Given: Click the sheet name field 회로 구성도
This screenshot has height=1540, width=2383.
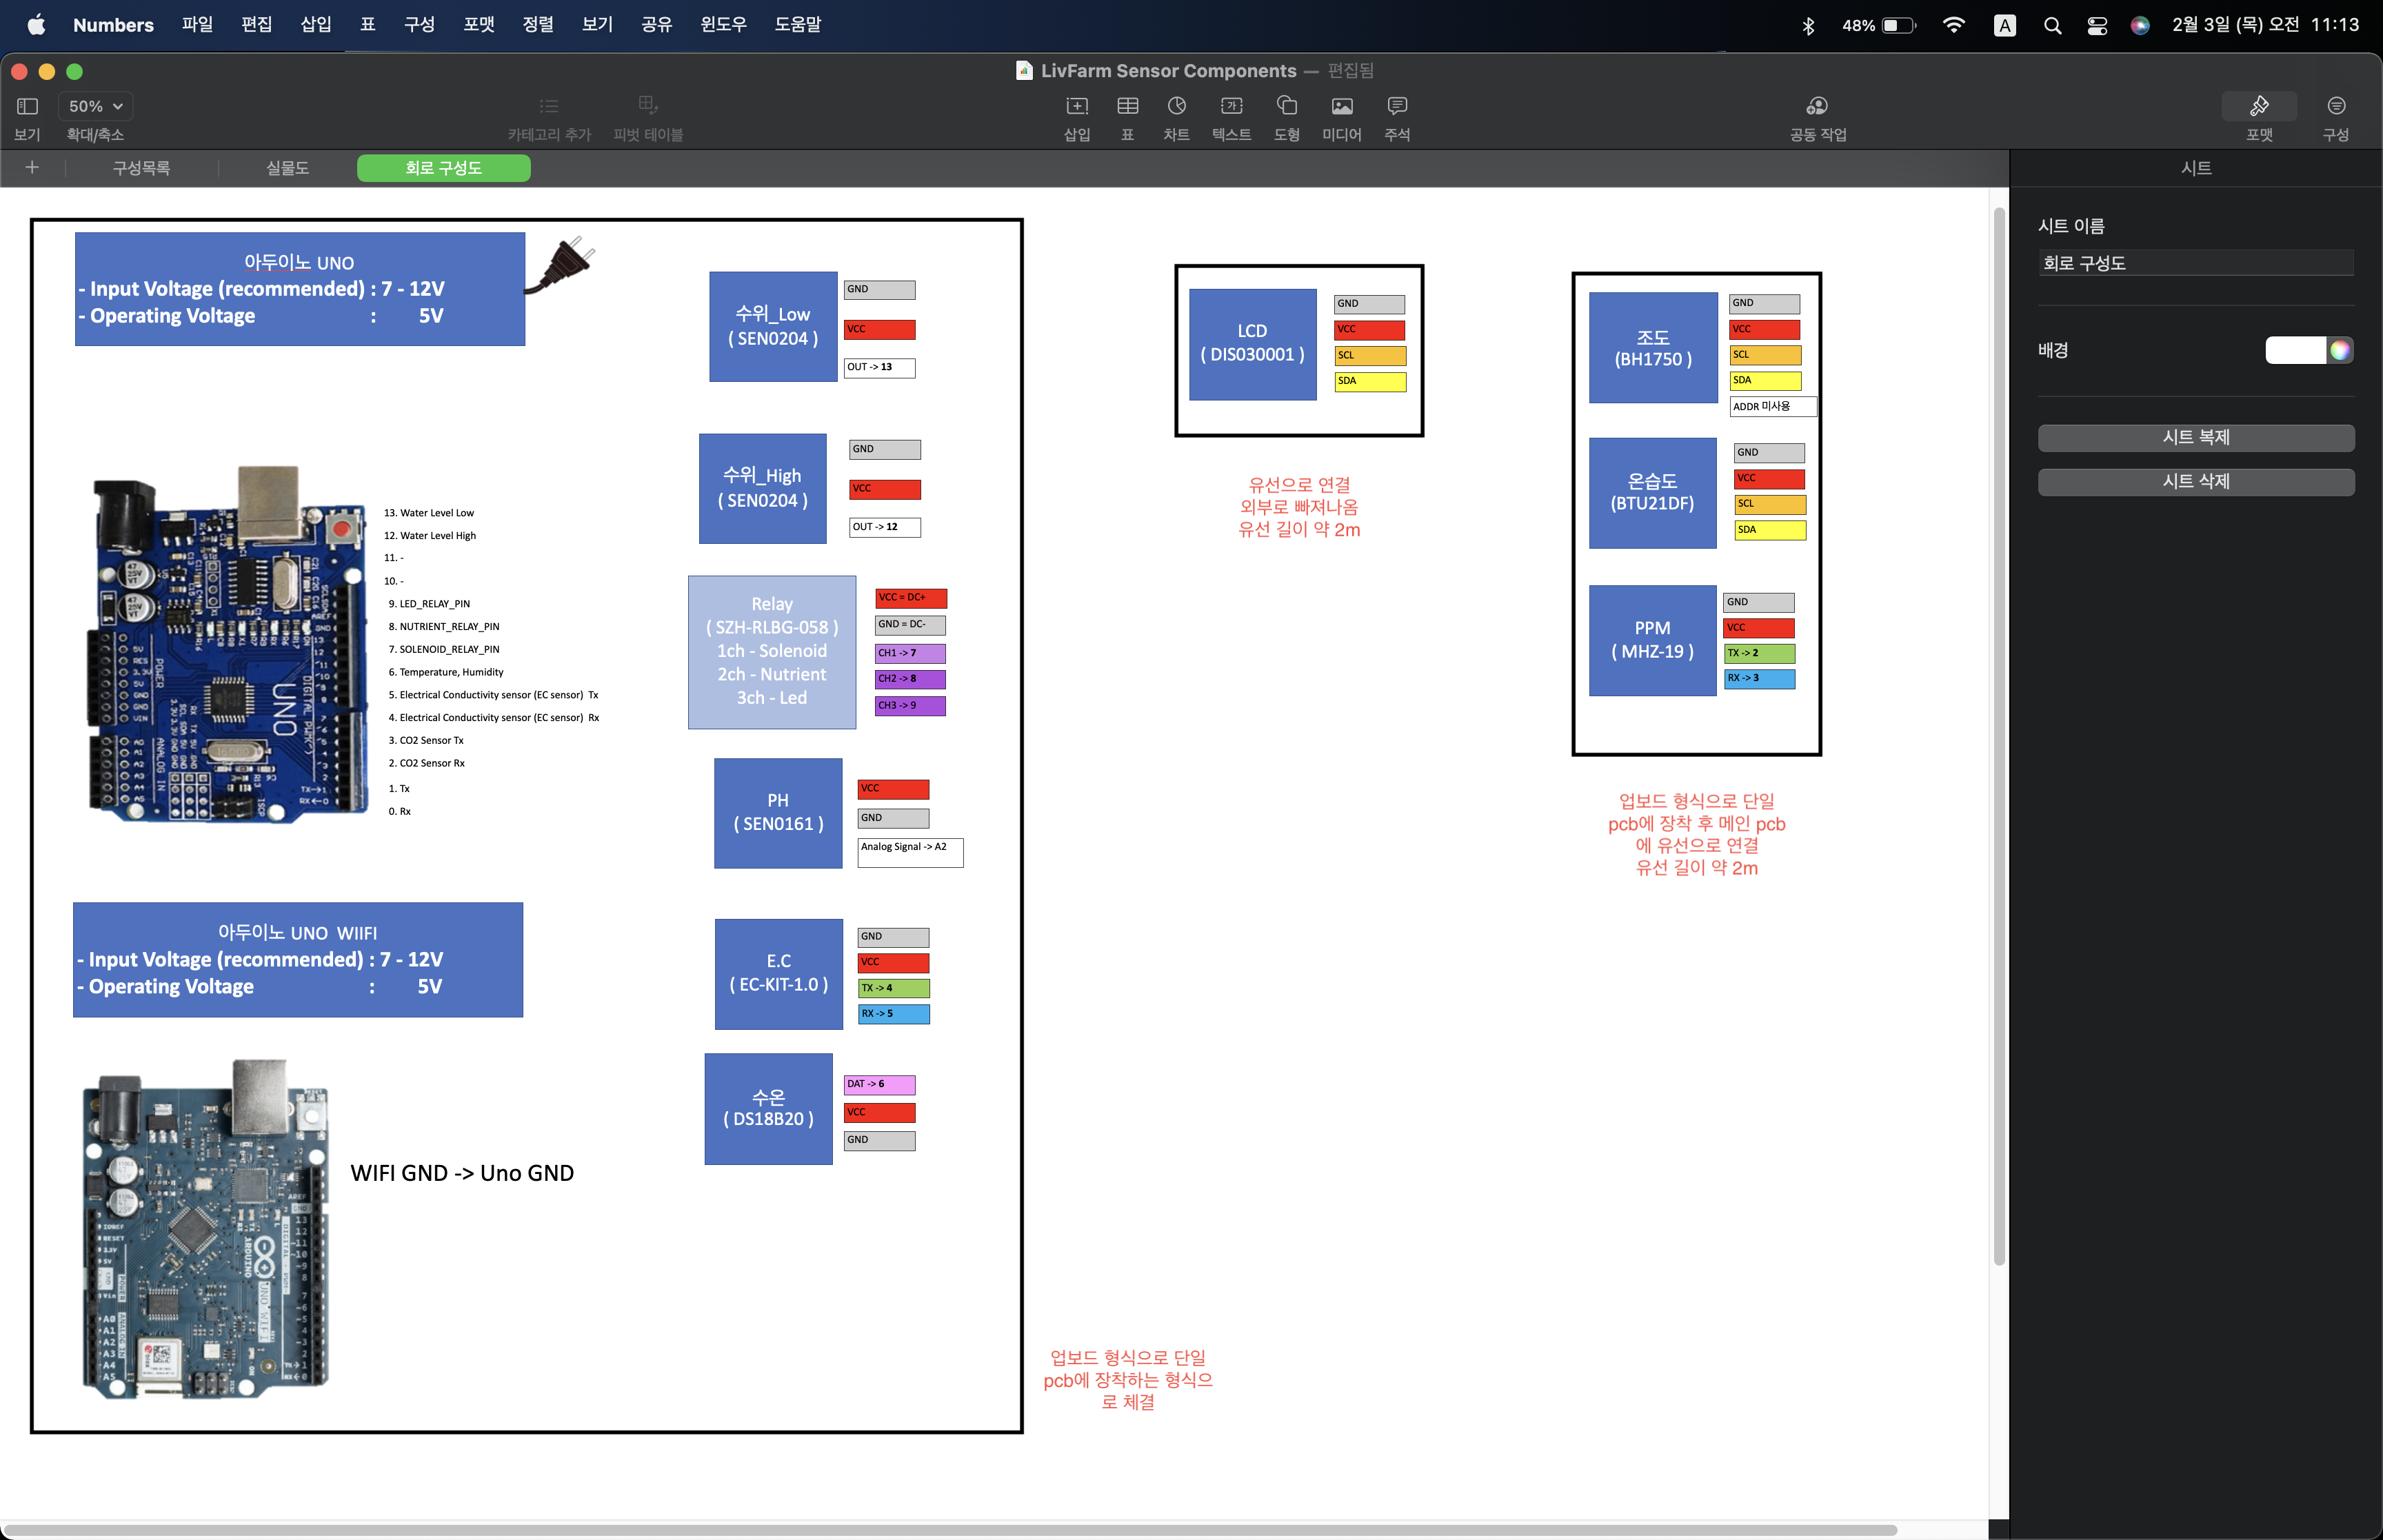Looking at the screenshot, I should point(2195,263).
